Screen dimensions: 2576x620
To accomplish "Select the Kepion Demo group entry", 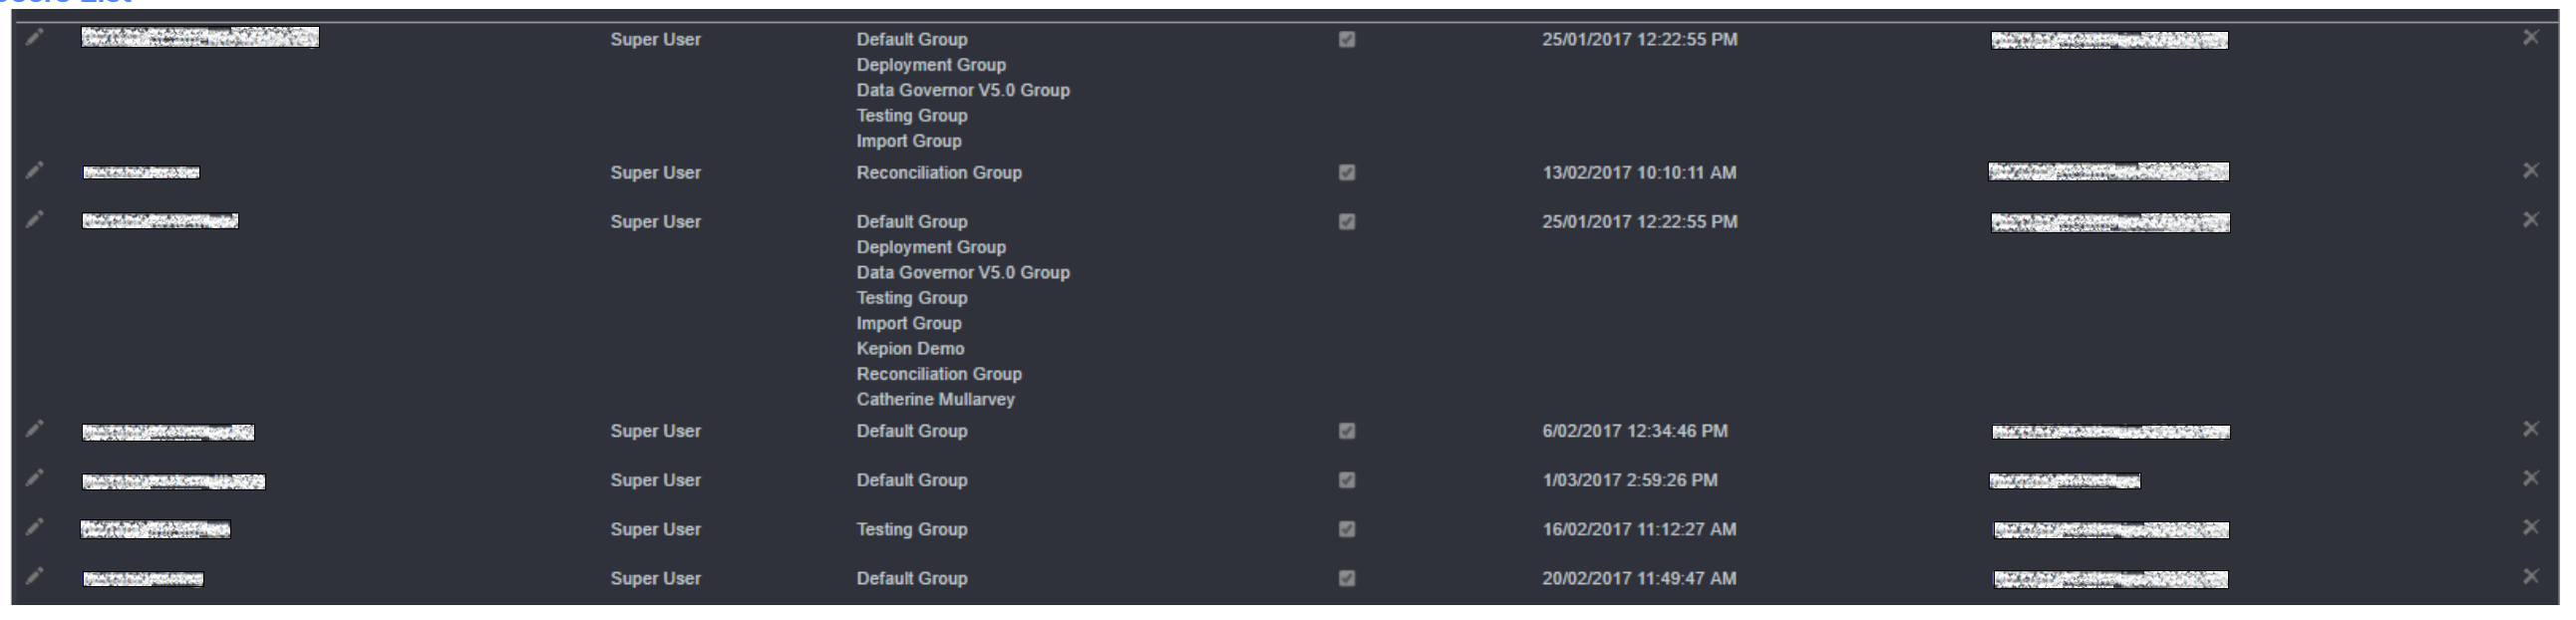I will [910, 349].
